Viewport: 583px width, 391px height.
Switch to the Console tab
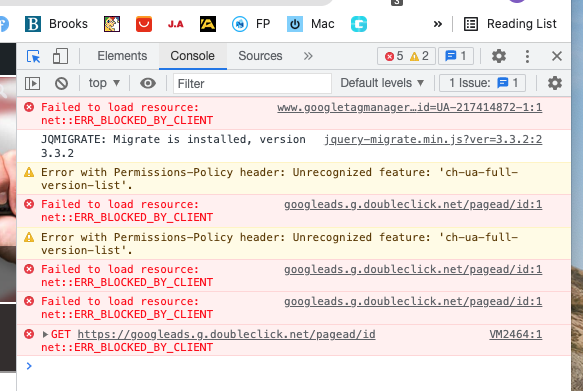pyautogui.click(x=193, y=56)
